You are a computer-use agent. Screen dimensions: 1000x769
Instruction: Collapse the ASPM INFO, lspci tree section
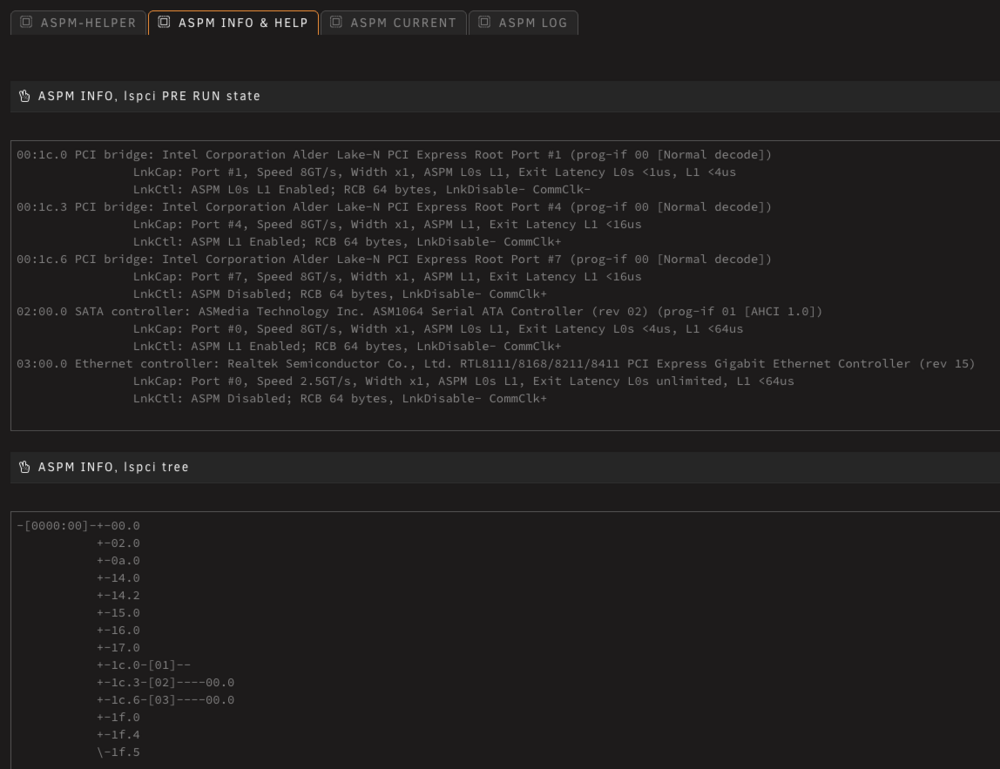(505, 467)
